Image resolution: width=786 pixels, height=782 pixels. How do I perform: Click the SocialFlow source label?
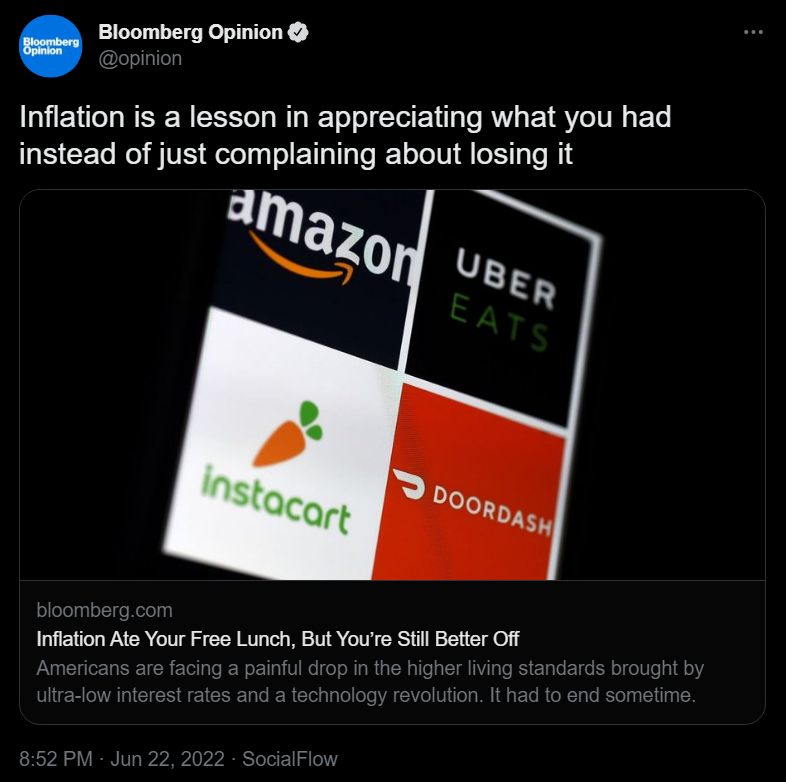(292, 759)
